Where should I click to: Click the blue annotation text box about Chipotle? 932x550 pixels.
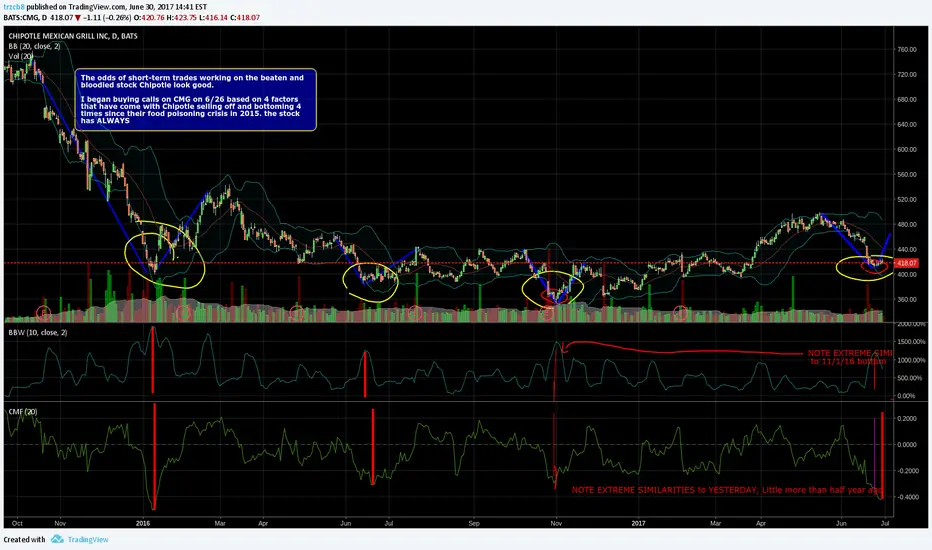(x=196, y=99)
